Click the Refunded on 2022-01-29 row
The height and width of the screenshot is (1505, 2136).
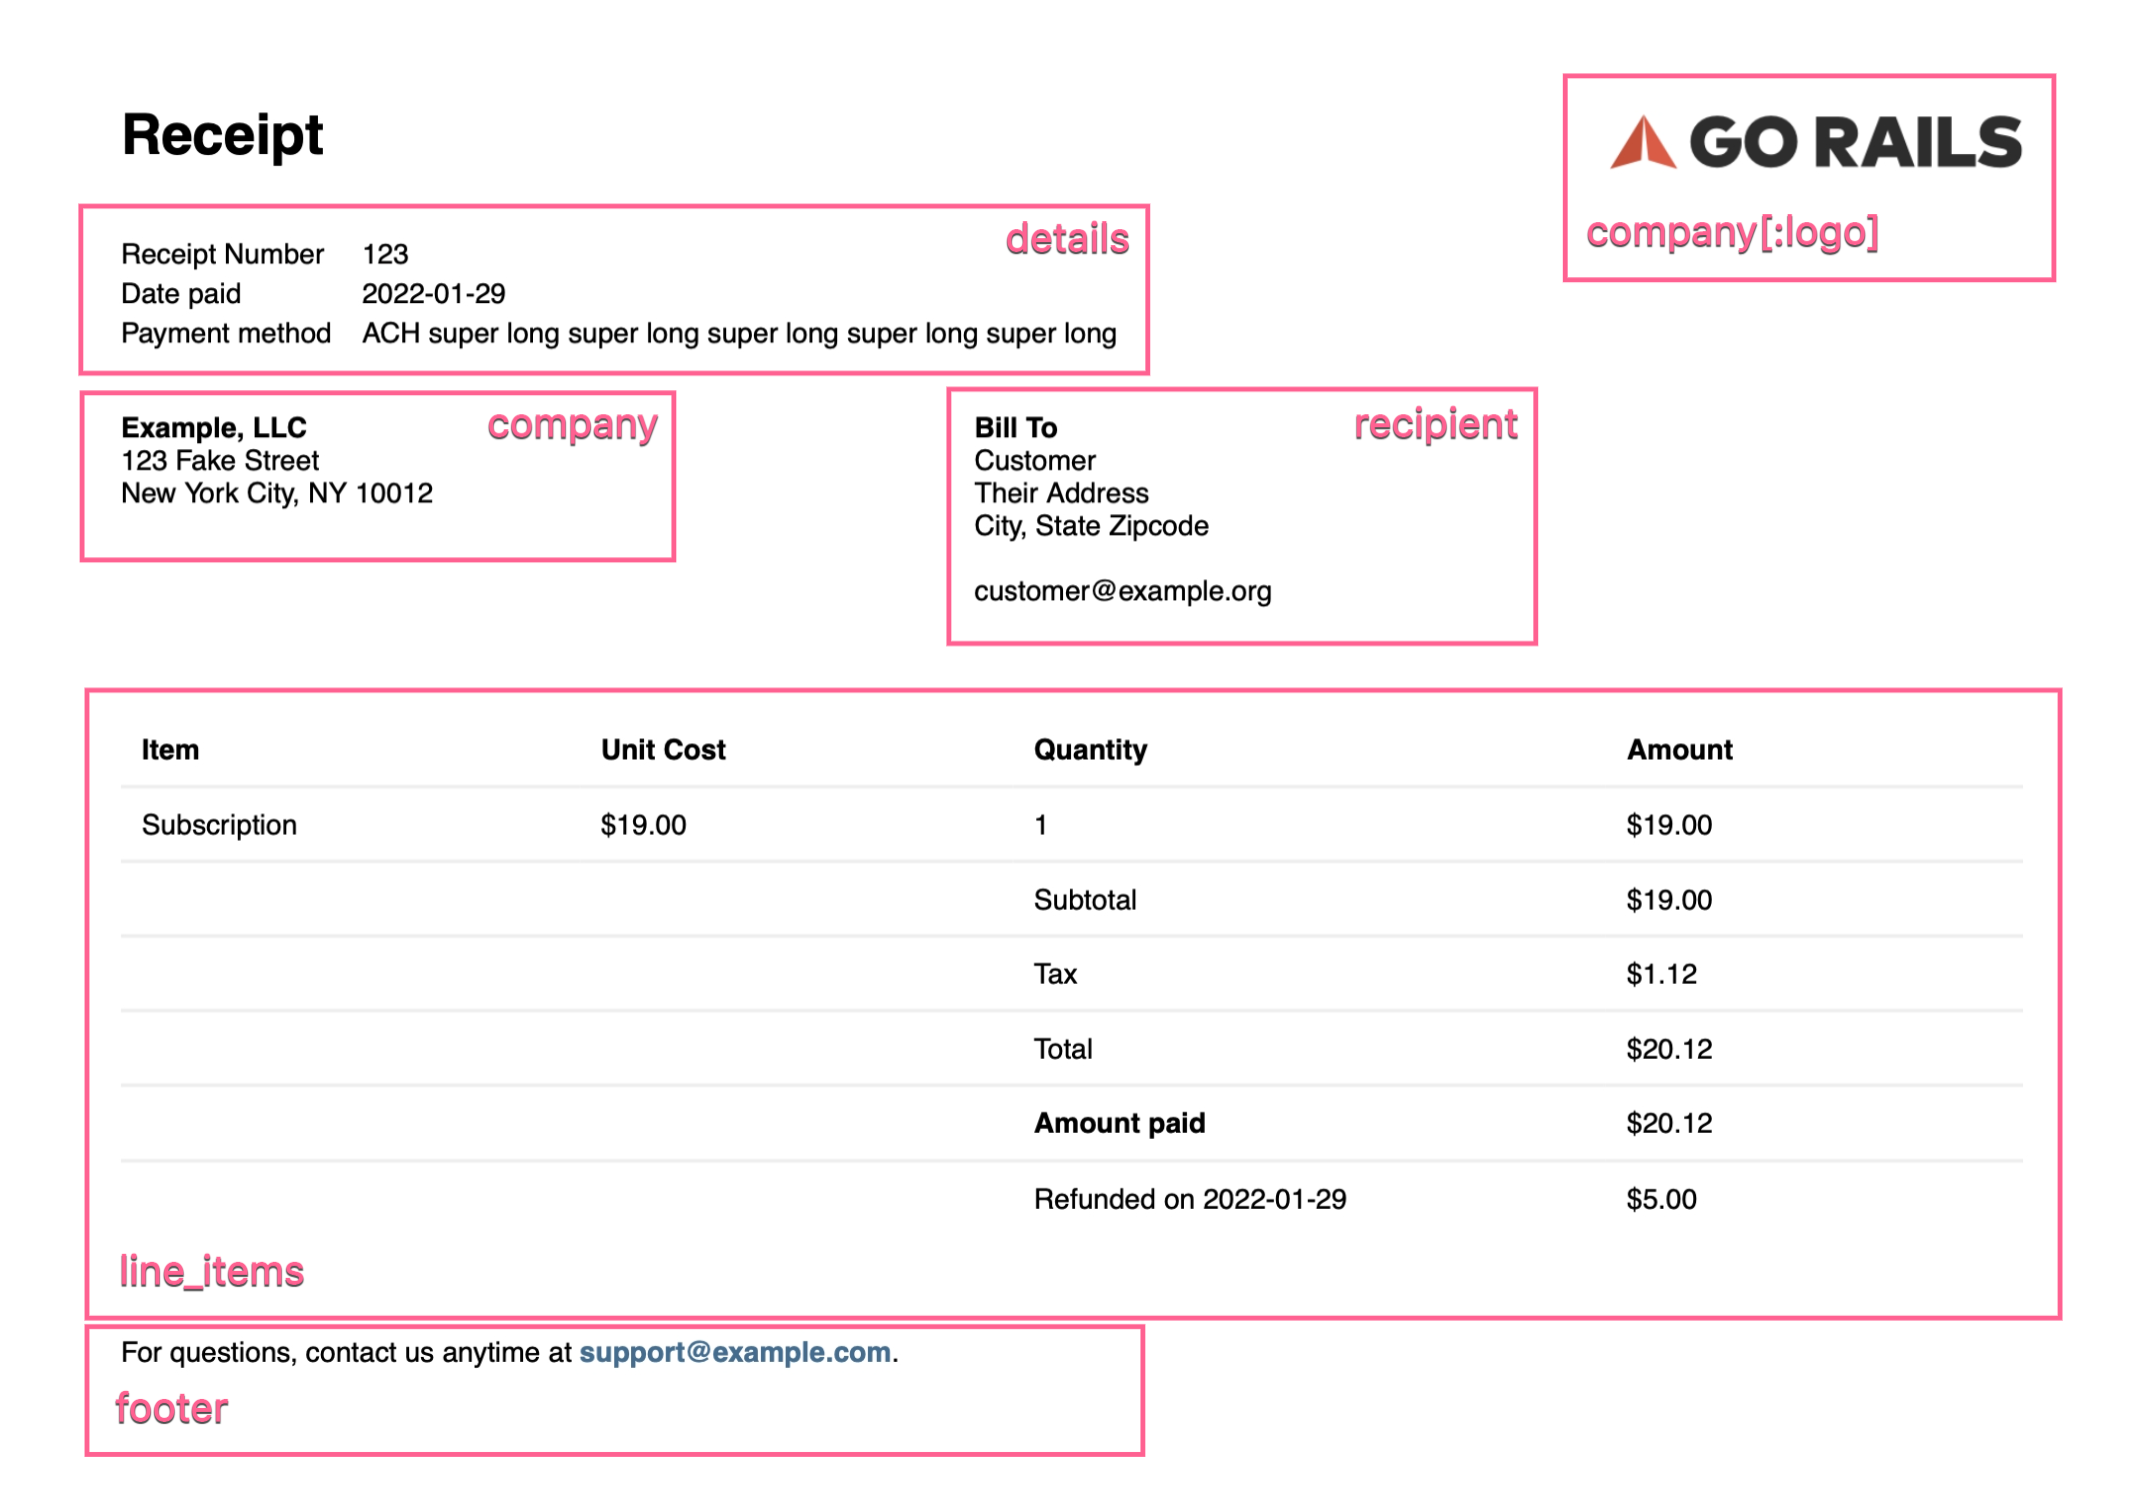tap(1189, 1199)
